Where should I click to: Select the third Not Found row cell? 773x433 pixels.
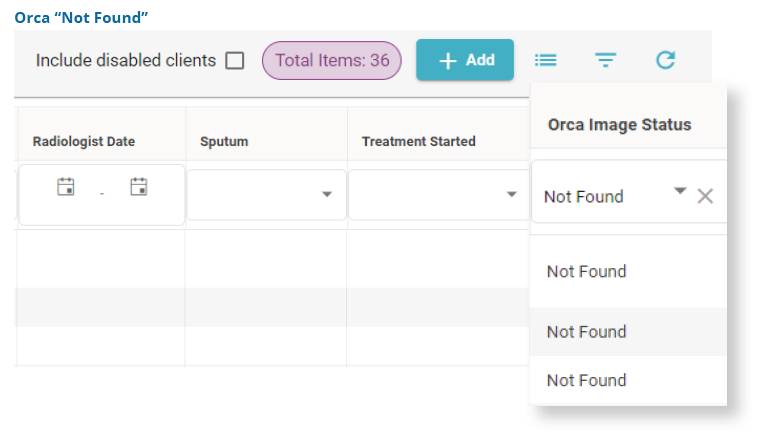[x=587, y=380]
